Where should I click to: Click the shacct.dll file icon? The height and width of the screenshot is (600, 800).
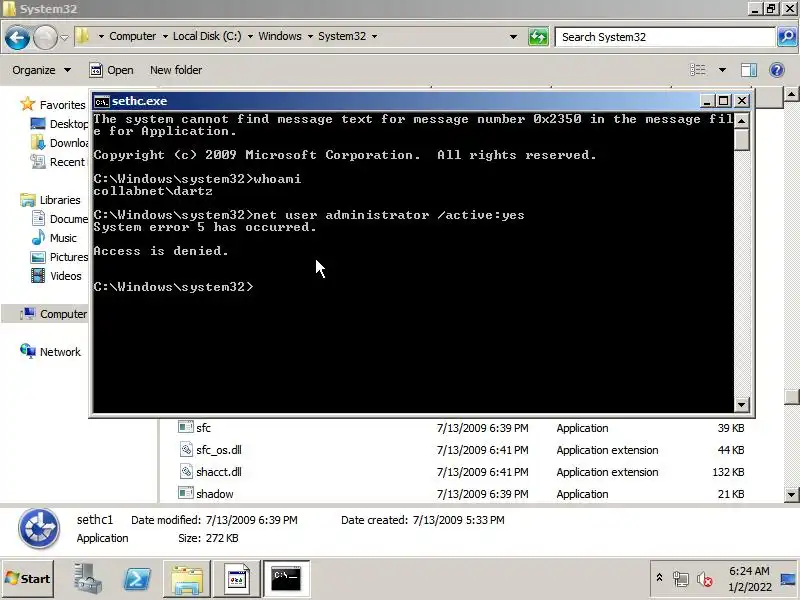click(186, 471)
